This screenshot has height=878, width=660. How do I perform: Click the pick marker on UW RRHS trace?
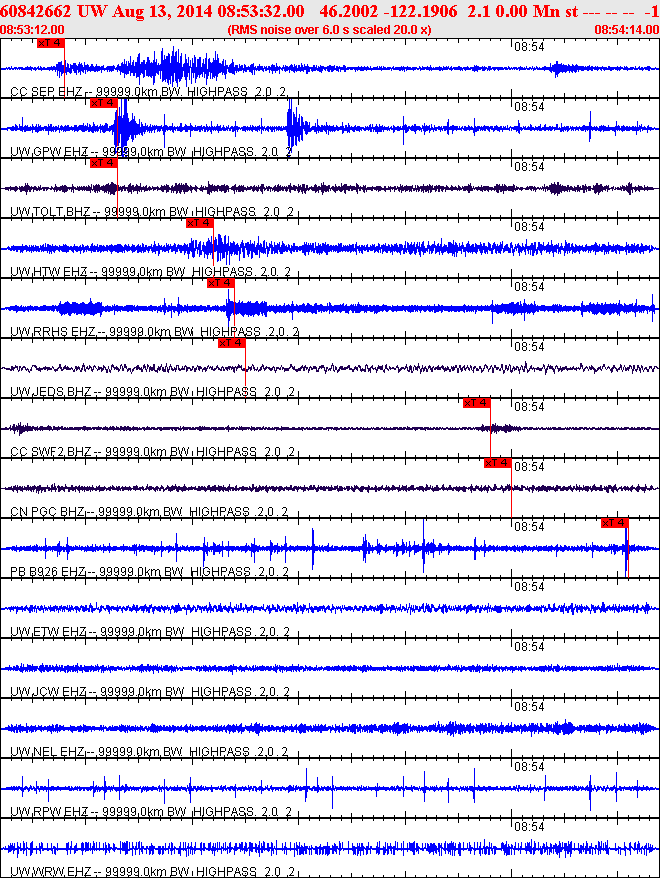tap(221, 283)
